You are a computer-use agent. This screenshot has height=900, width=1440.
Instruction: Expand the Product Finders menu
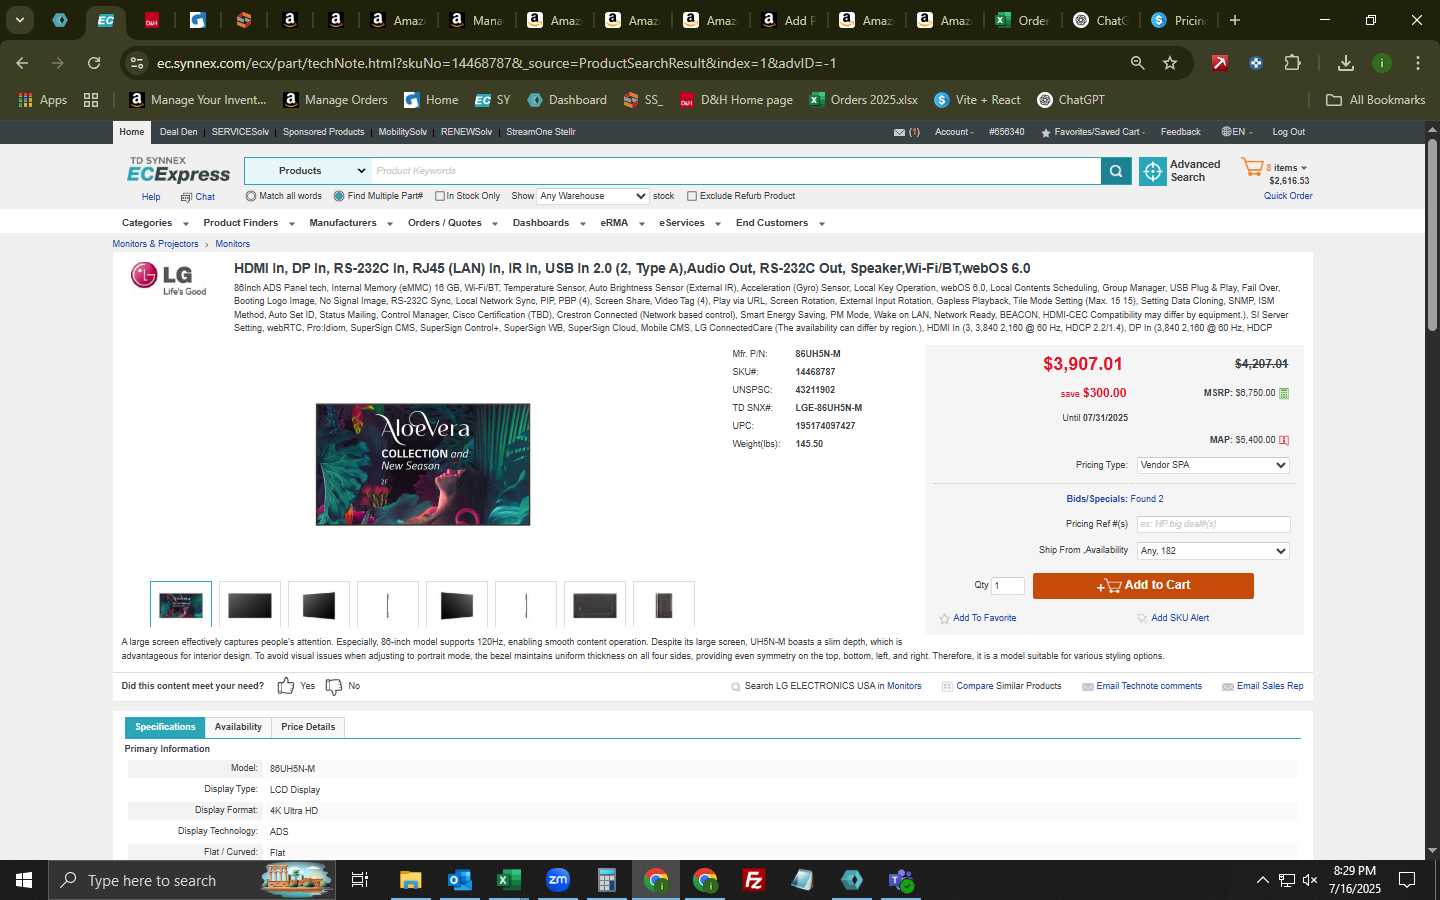tap(249, 223)
